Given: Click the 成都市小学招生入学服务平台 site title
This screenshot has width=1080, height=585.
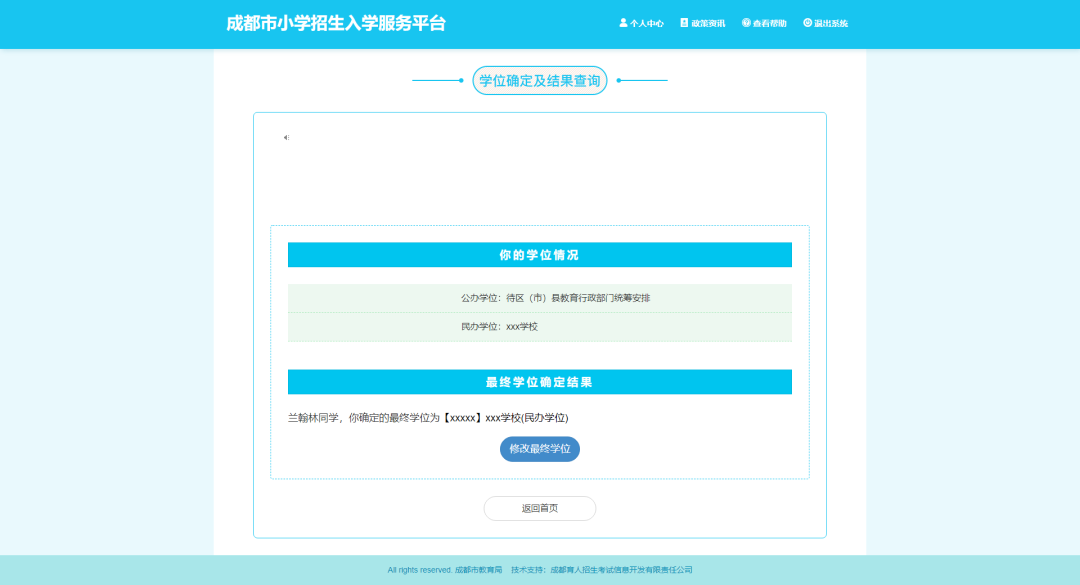Looking at the screenshot, I should 336,23.
